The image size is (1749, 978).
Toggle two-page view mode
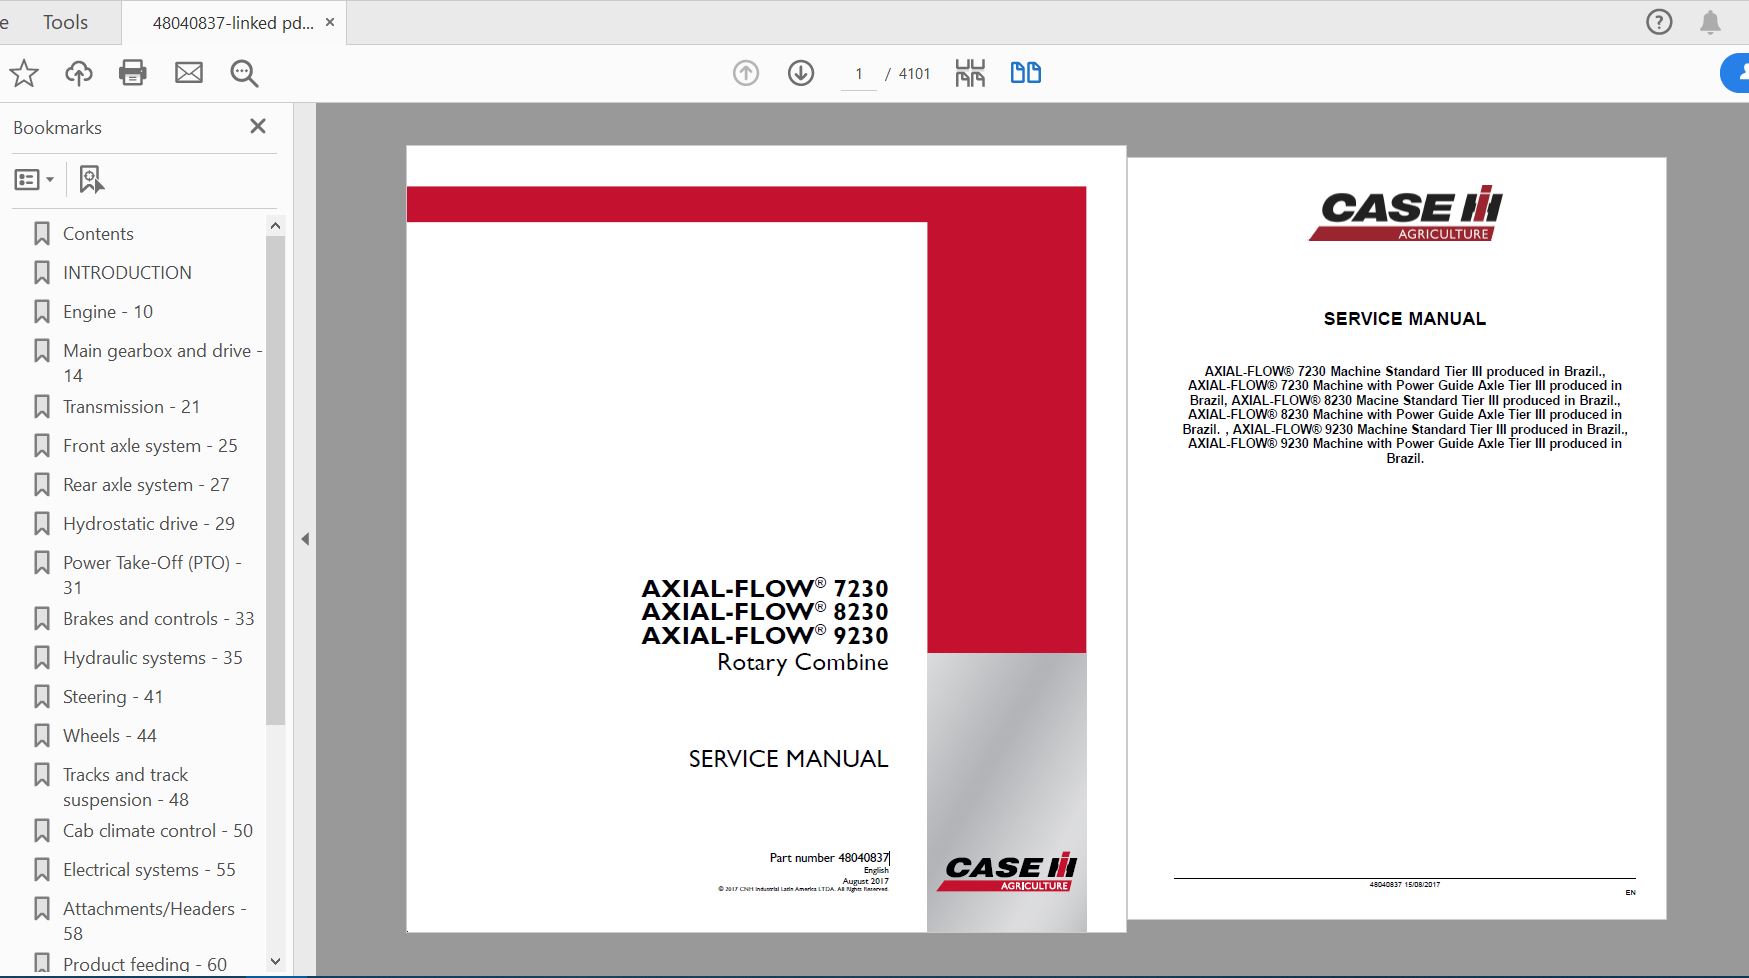(1026, 73)
